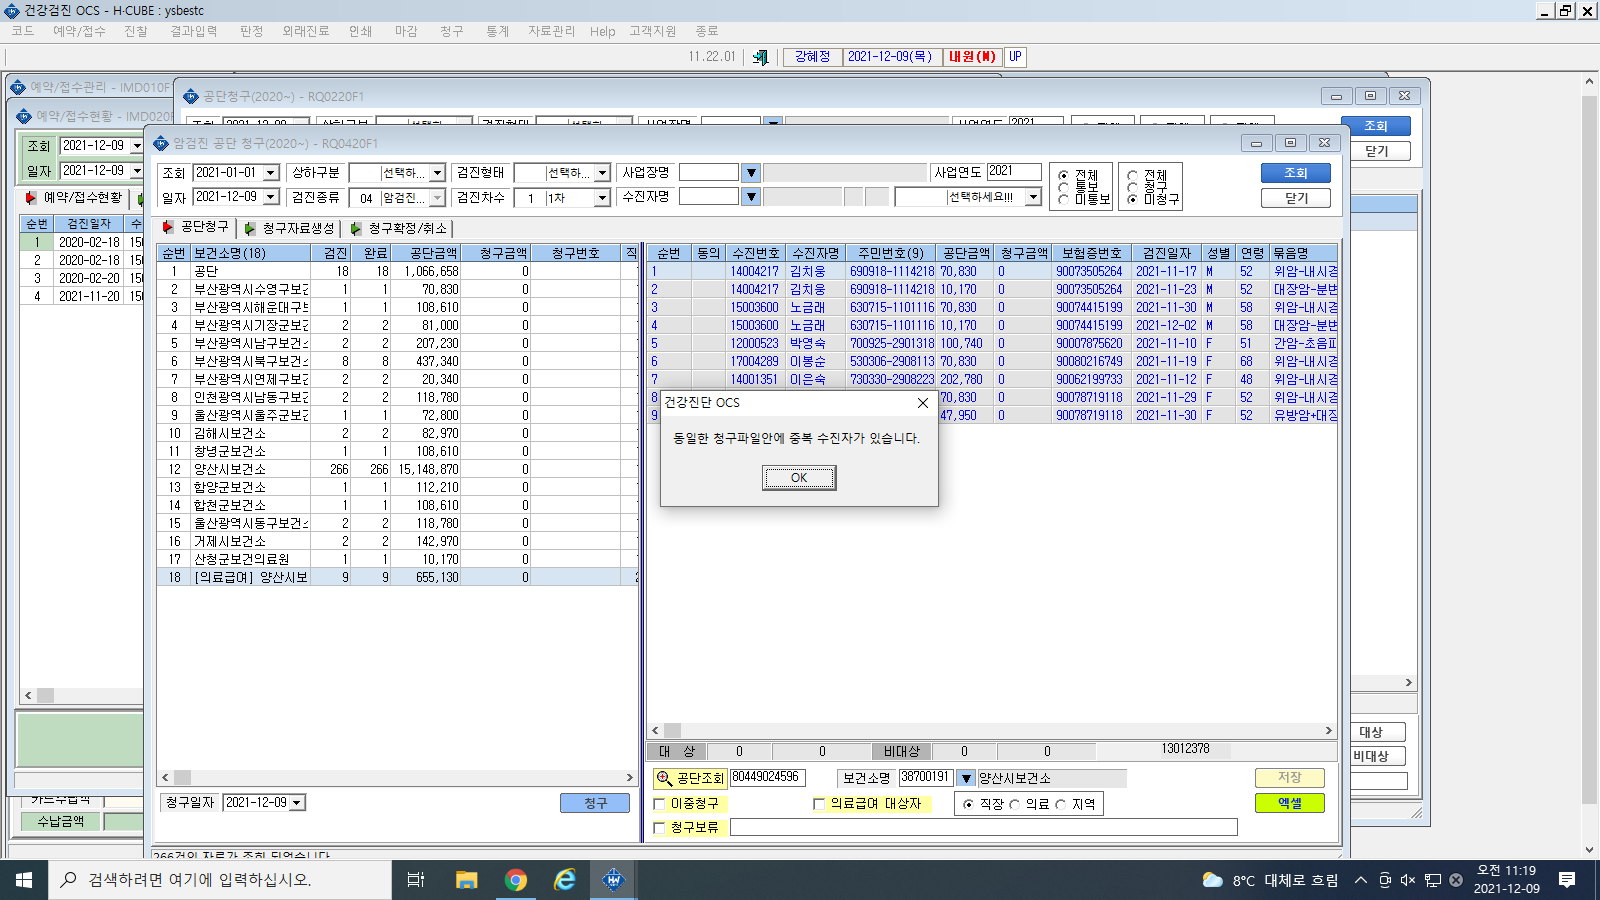Open Chrome from the taskbar
The height and width of the screenshot is (900, 1600).
pos(516,880)
